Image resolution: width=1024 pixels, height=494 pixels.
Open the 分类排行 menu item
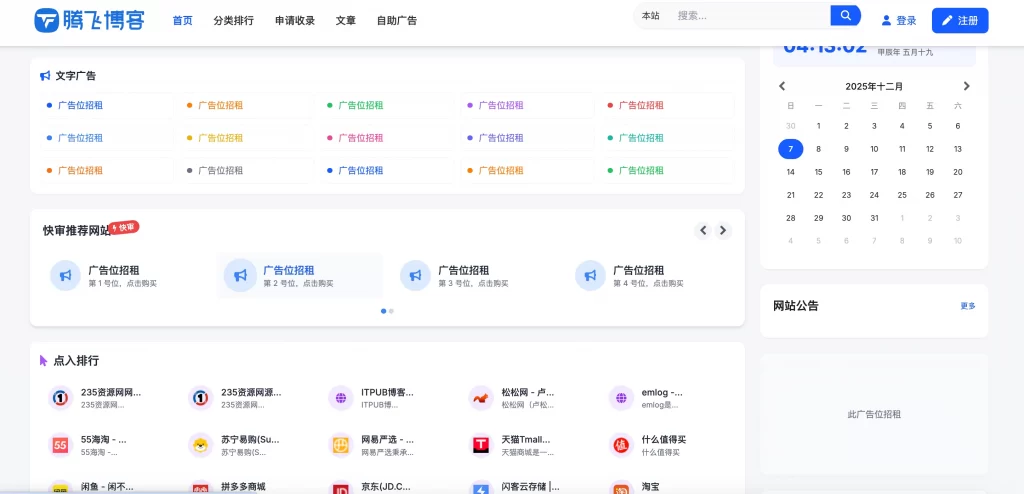pos(233,20)
